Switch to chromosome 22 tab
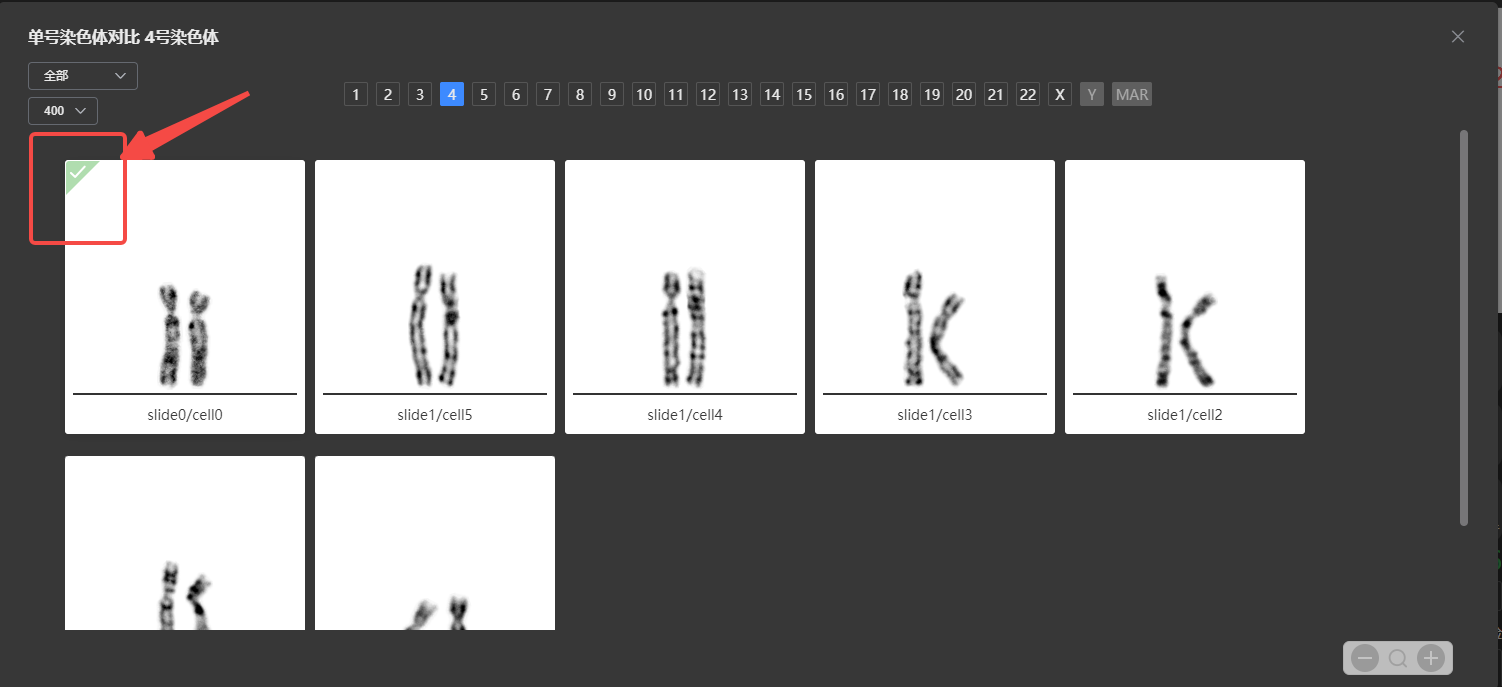The height and width of the screenshot is (687, 1502). [x=1028, y=95]
